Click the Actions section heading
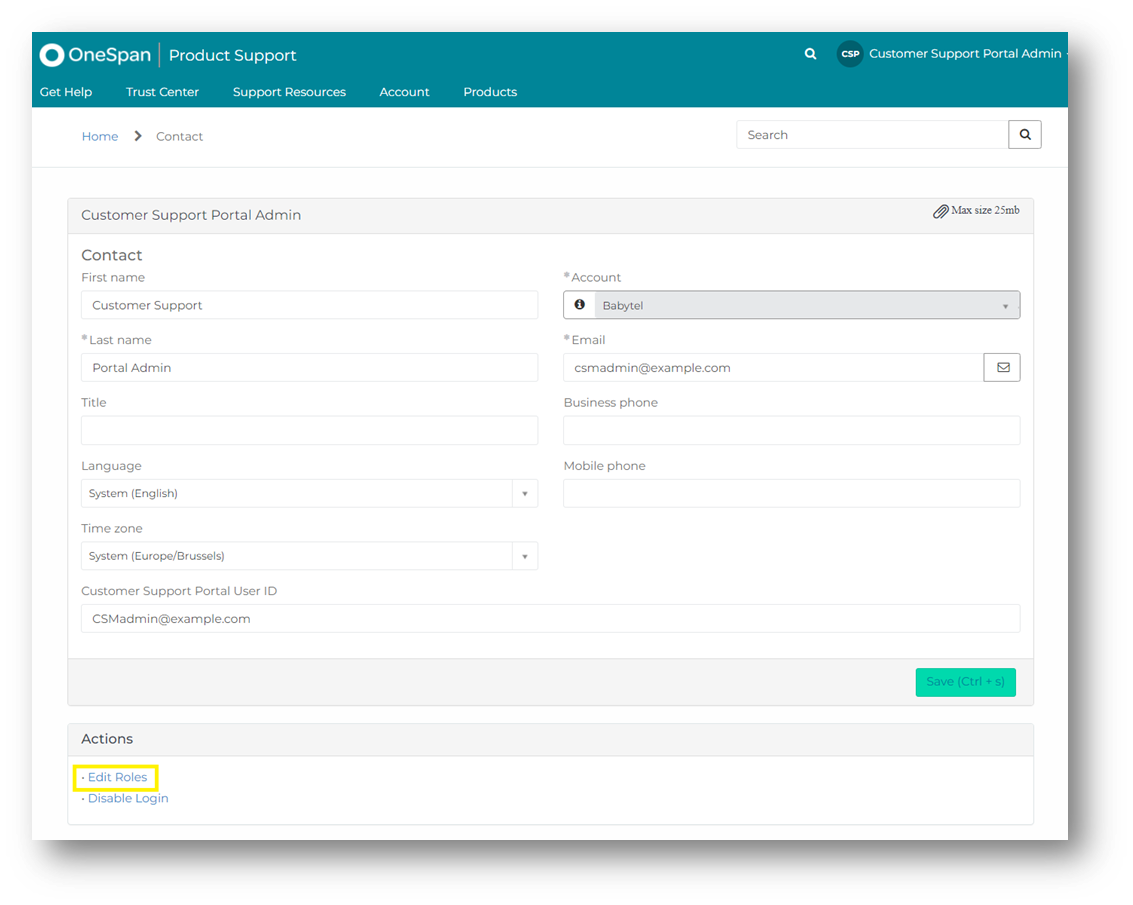1133x905 pixels. 107,739
